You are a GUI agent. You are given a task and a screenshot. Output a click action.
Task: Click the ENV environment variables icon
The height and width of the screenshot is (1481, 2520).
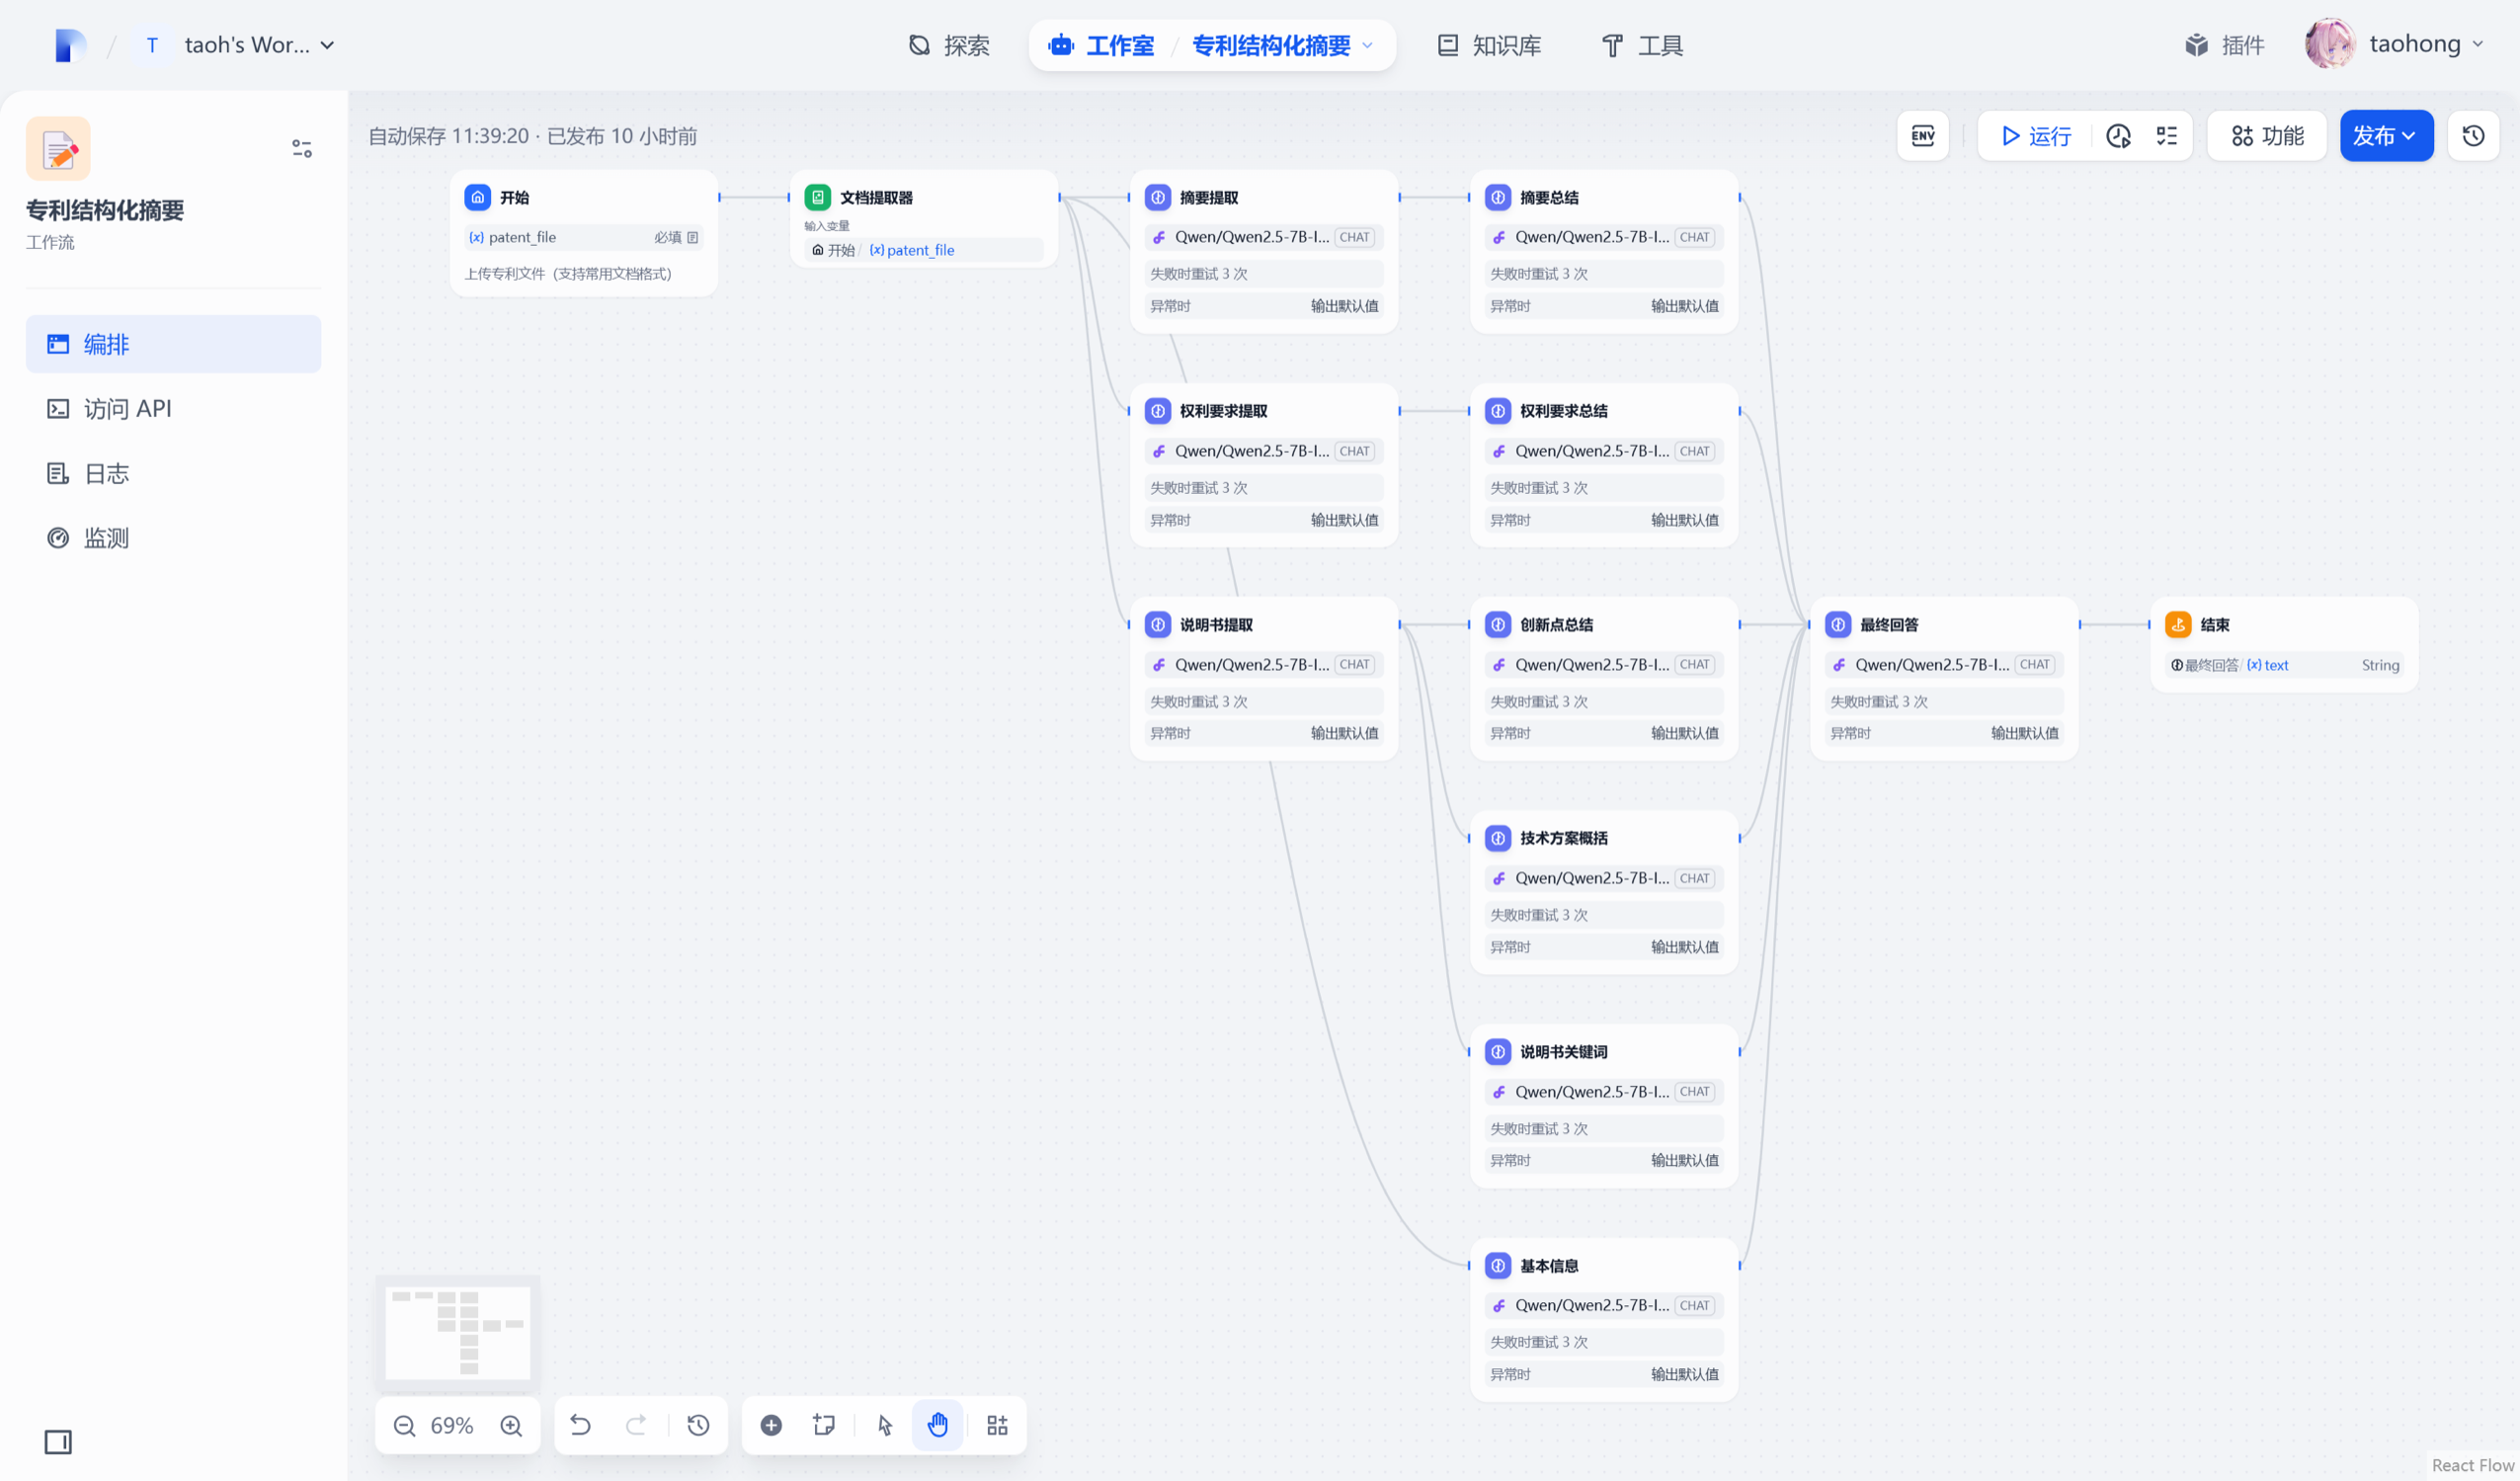coord(1922,136)
